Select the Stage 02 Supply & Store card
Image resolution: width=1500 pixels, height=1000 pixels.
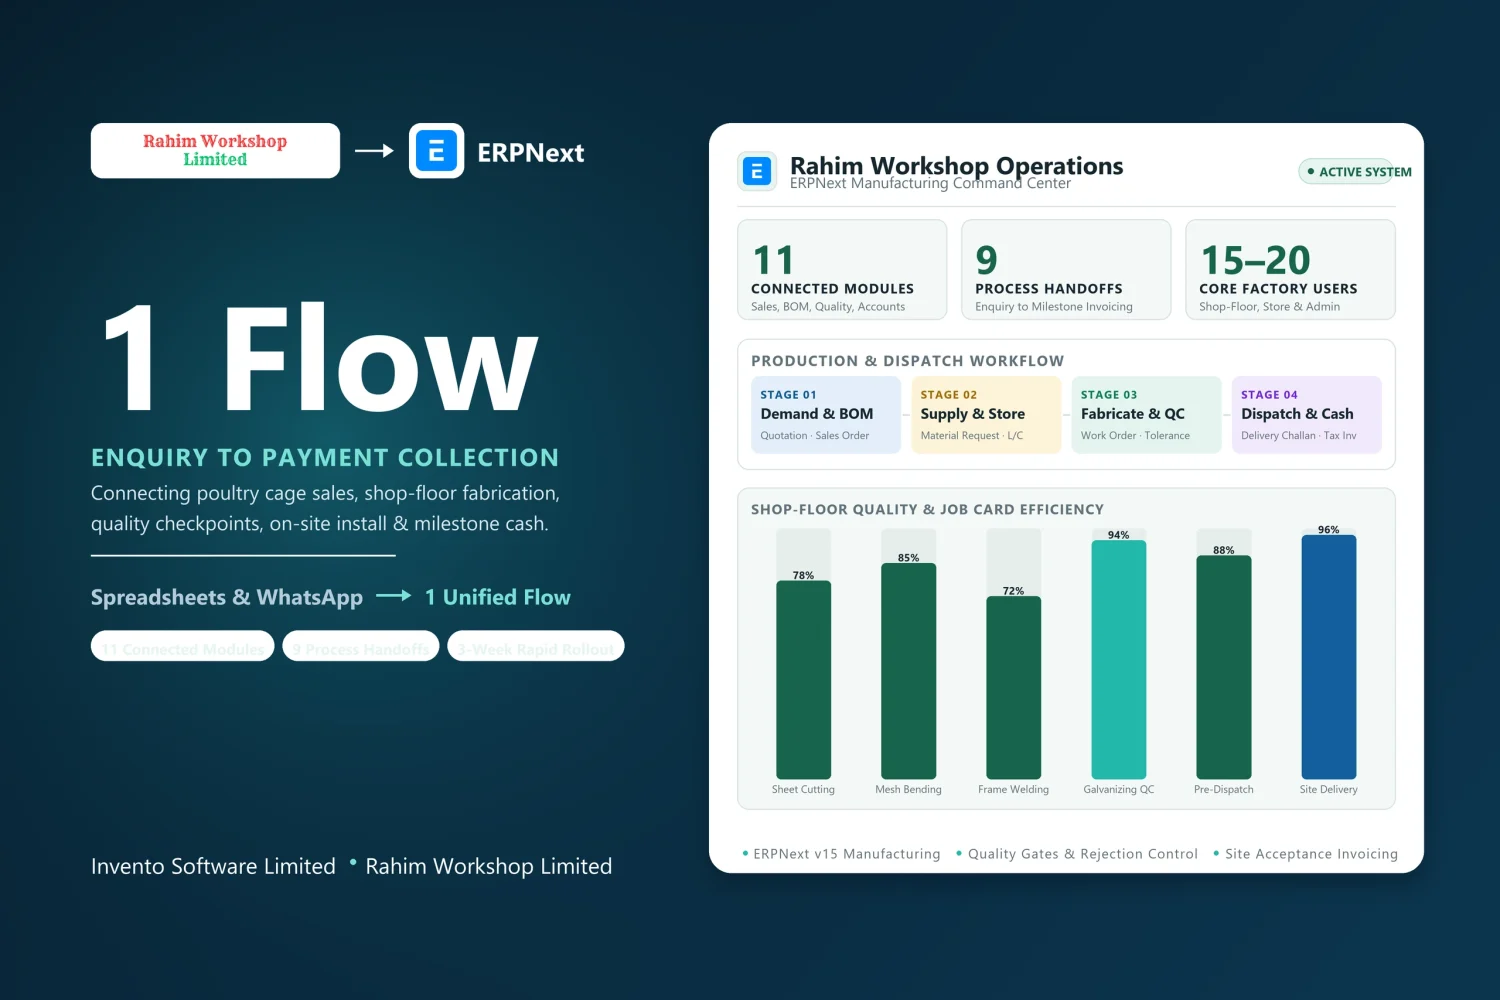[x=986, y=415]
